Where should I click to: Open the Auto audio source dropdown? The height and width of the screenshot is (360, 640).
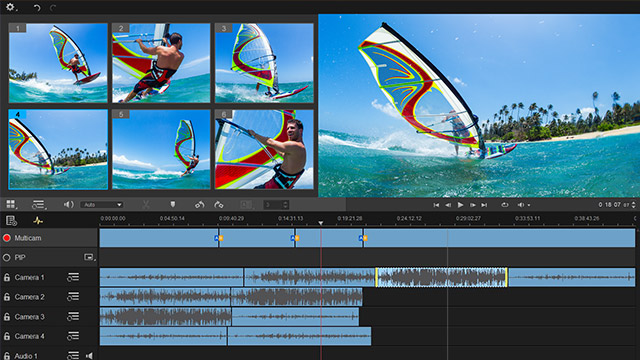pyautogui.click(x=102, y=204)
